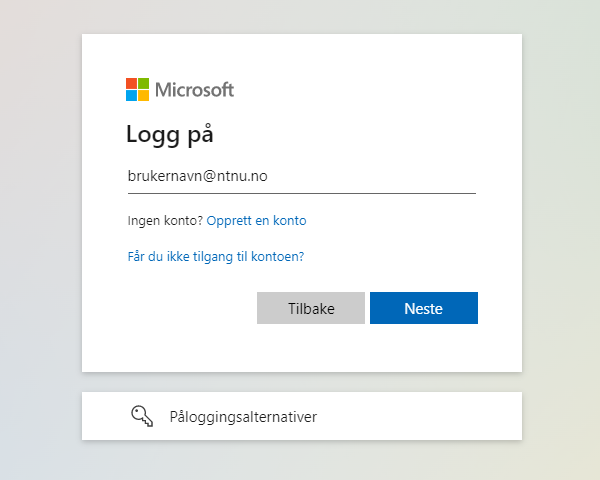Click the key icon for sign-in options
Viewport: 600px width, 480px height.
pos(142,416)
